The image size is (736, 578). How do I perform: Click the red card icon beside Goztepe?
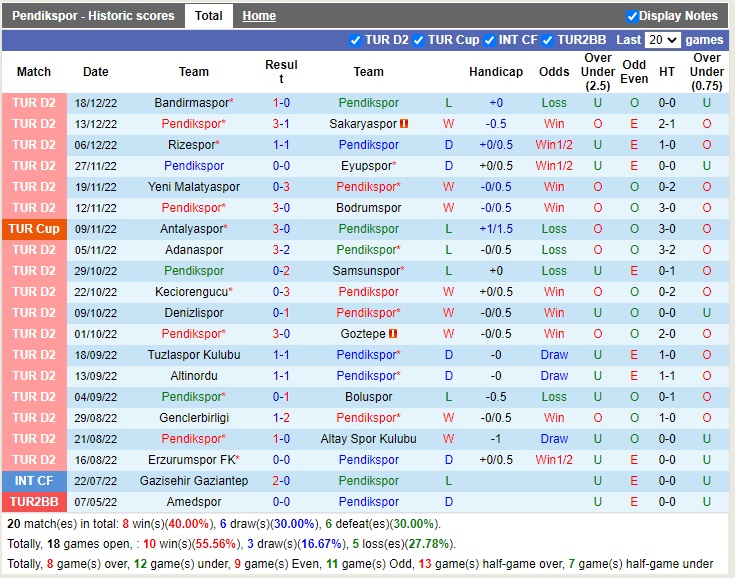click(x=393, y=334)
